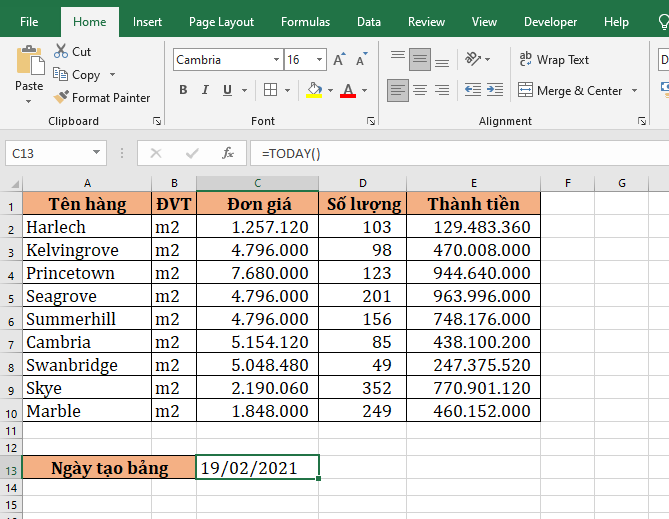The image size is (669, 519).
Task: Click the Cut scissors icon
Action: tap(61, 51)
